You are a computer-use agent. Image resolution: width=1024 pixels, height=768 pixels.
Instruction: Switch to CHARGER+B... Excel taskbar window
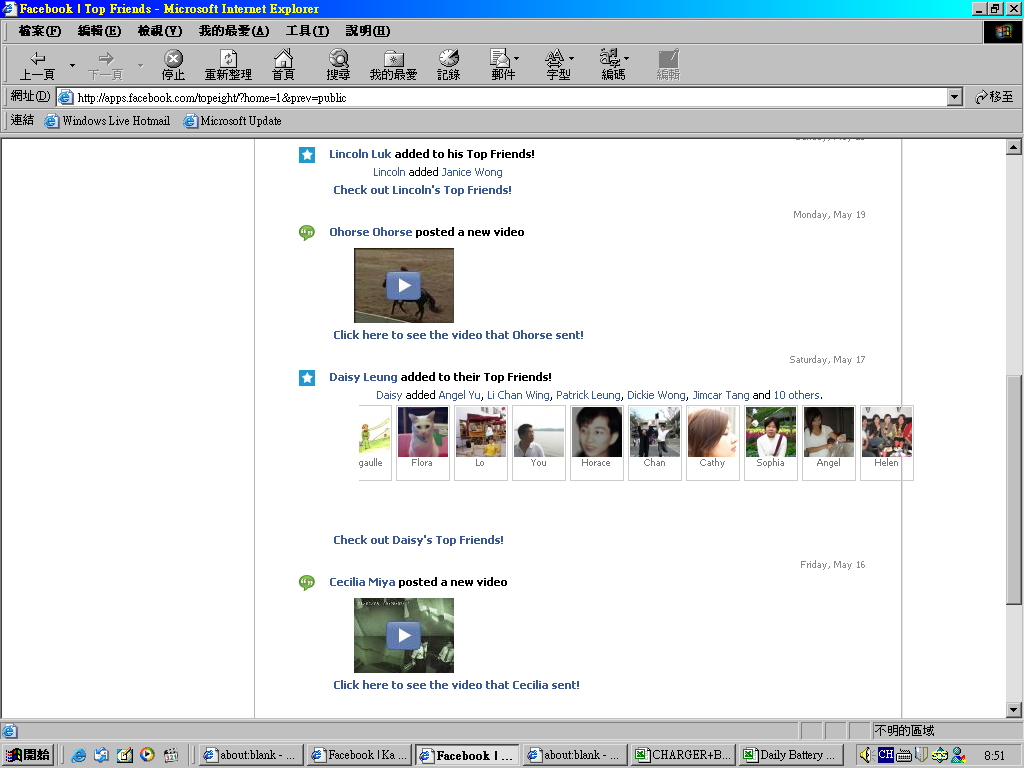pos(684,755)
